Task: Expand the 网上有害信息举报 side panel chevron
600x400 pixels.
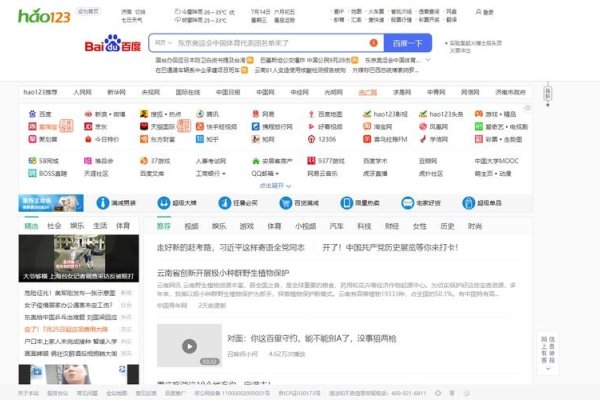Action: click(548, 369)
